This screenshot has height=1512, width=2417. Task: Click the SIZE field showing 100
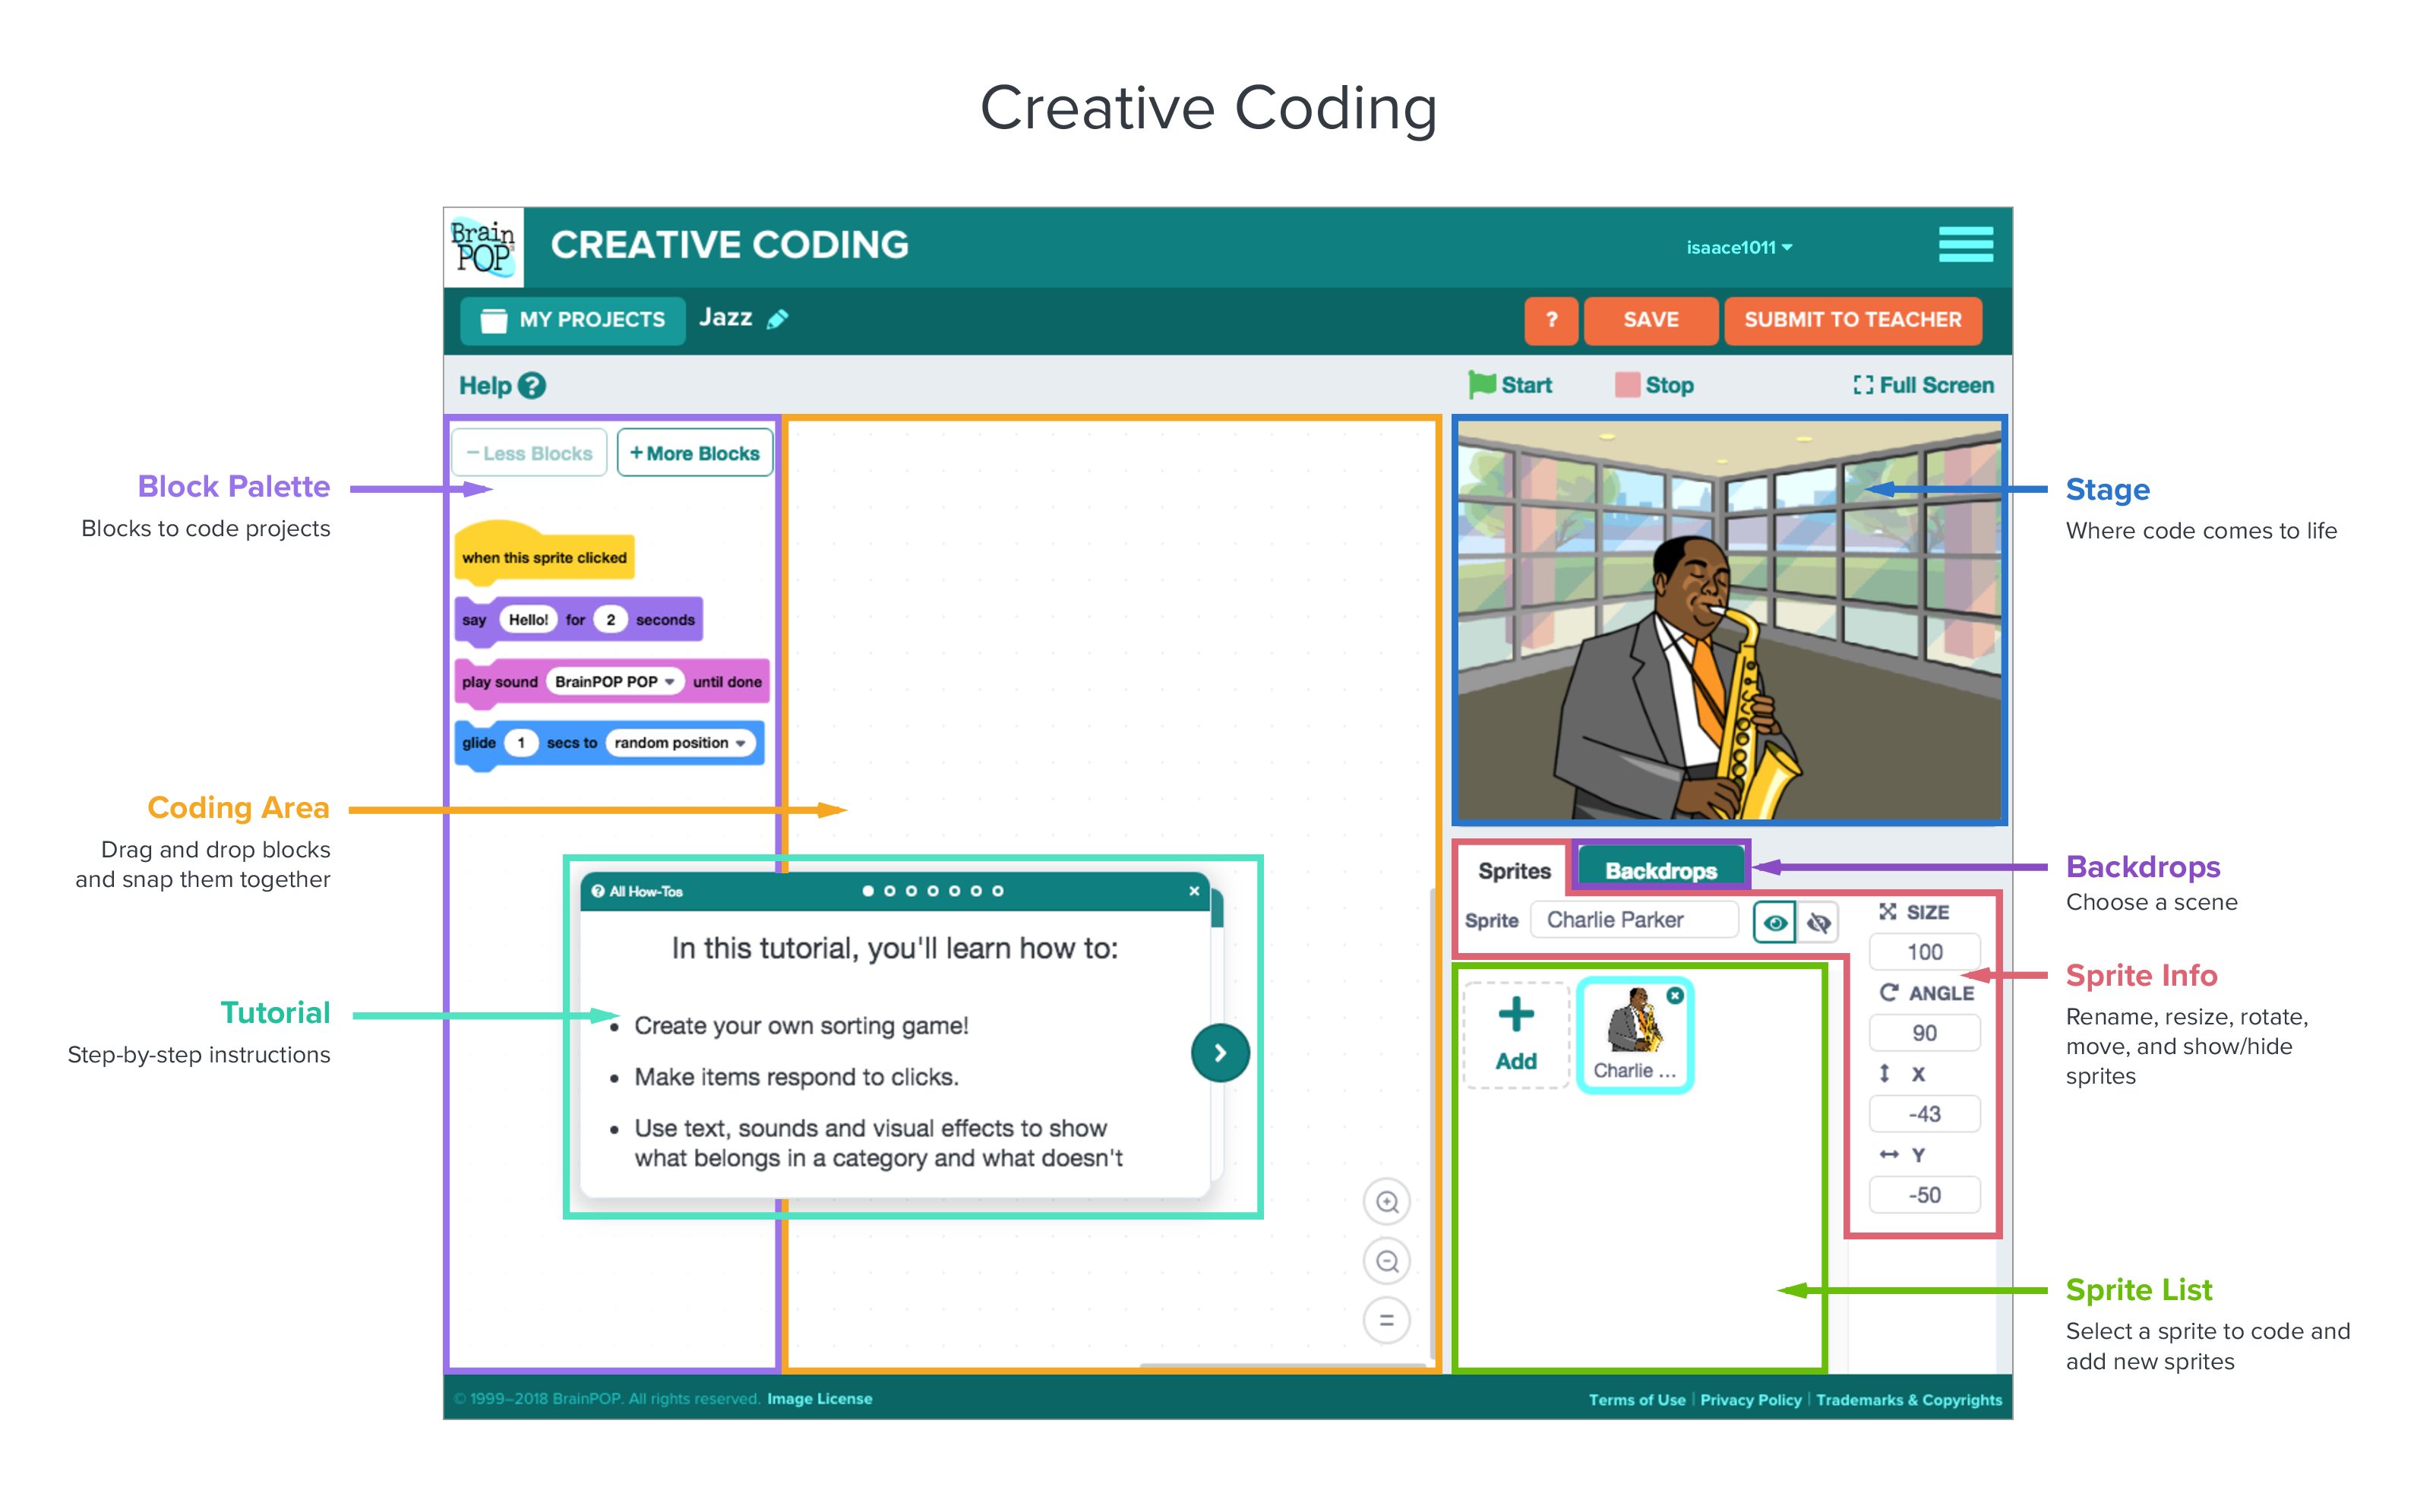(1924, 952)
